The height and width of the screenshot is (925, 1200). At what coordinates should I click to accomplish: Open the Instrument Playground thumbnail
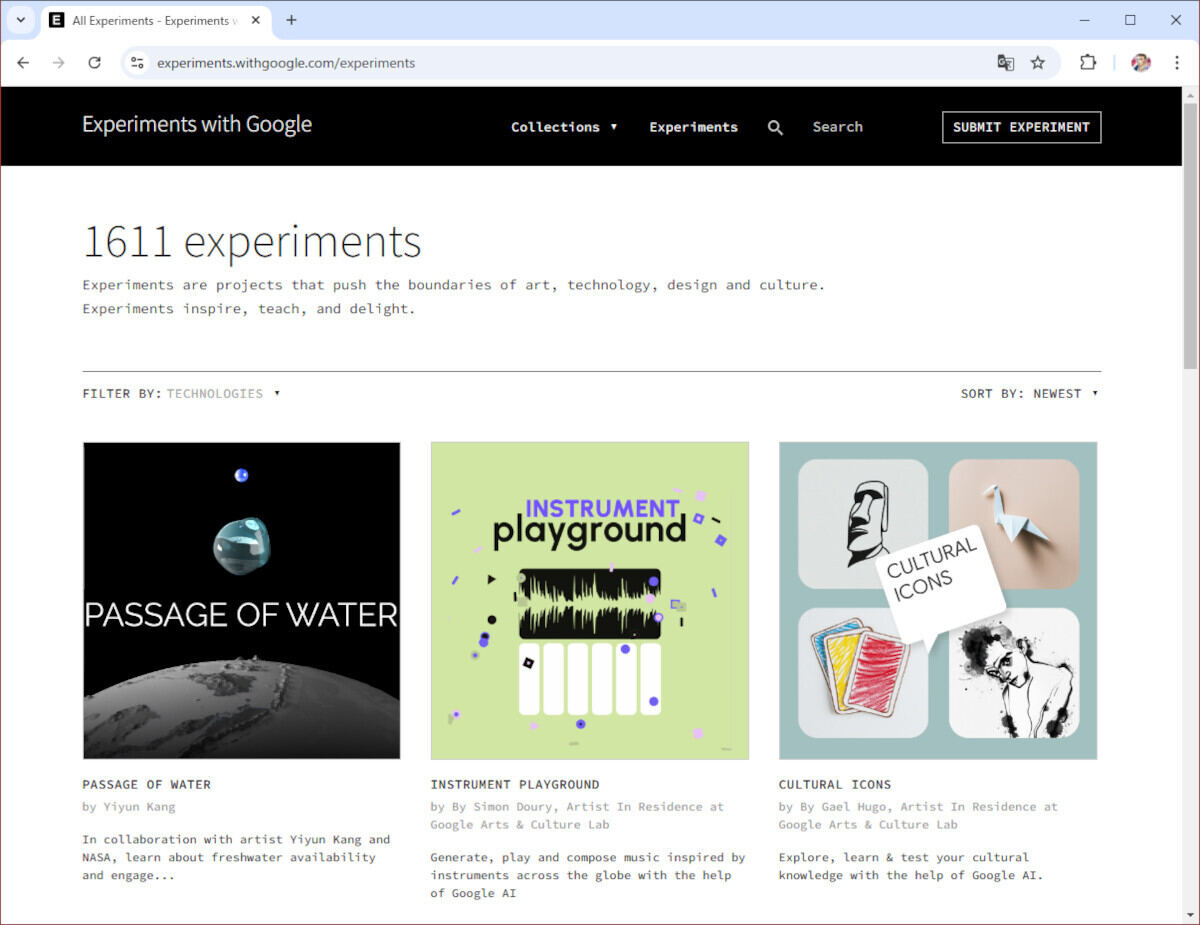(589, 600)
